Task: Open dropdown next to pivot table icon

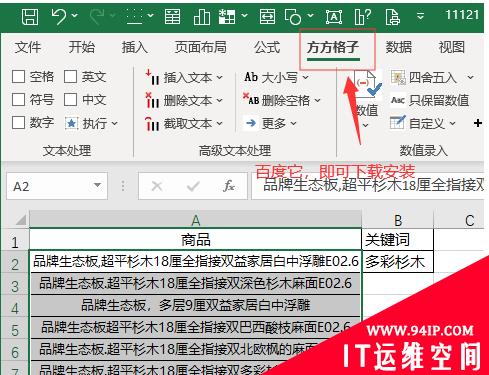Action: pyautogui.click(x=245, y=15)
